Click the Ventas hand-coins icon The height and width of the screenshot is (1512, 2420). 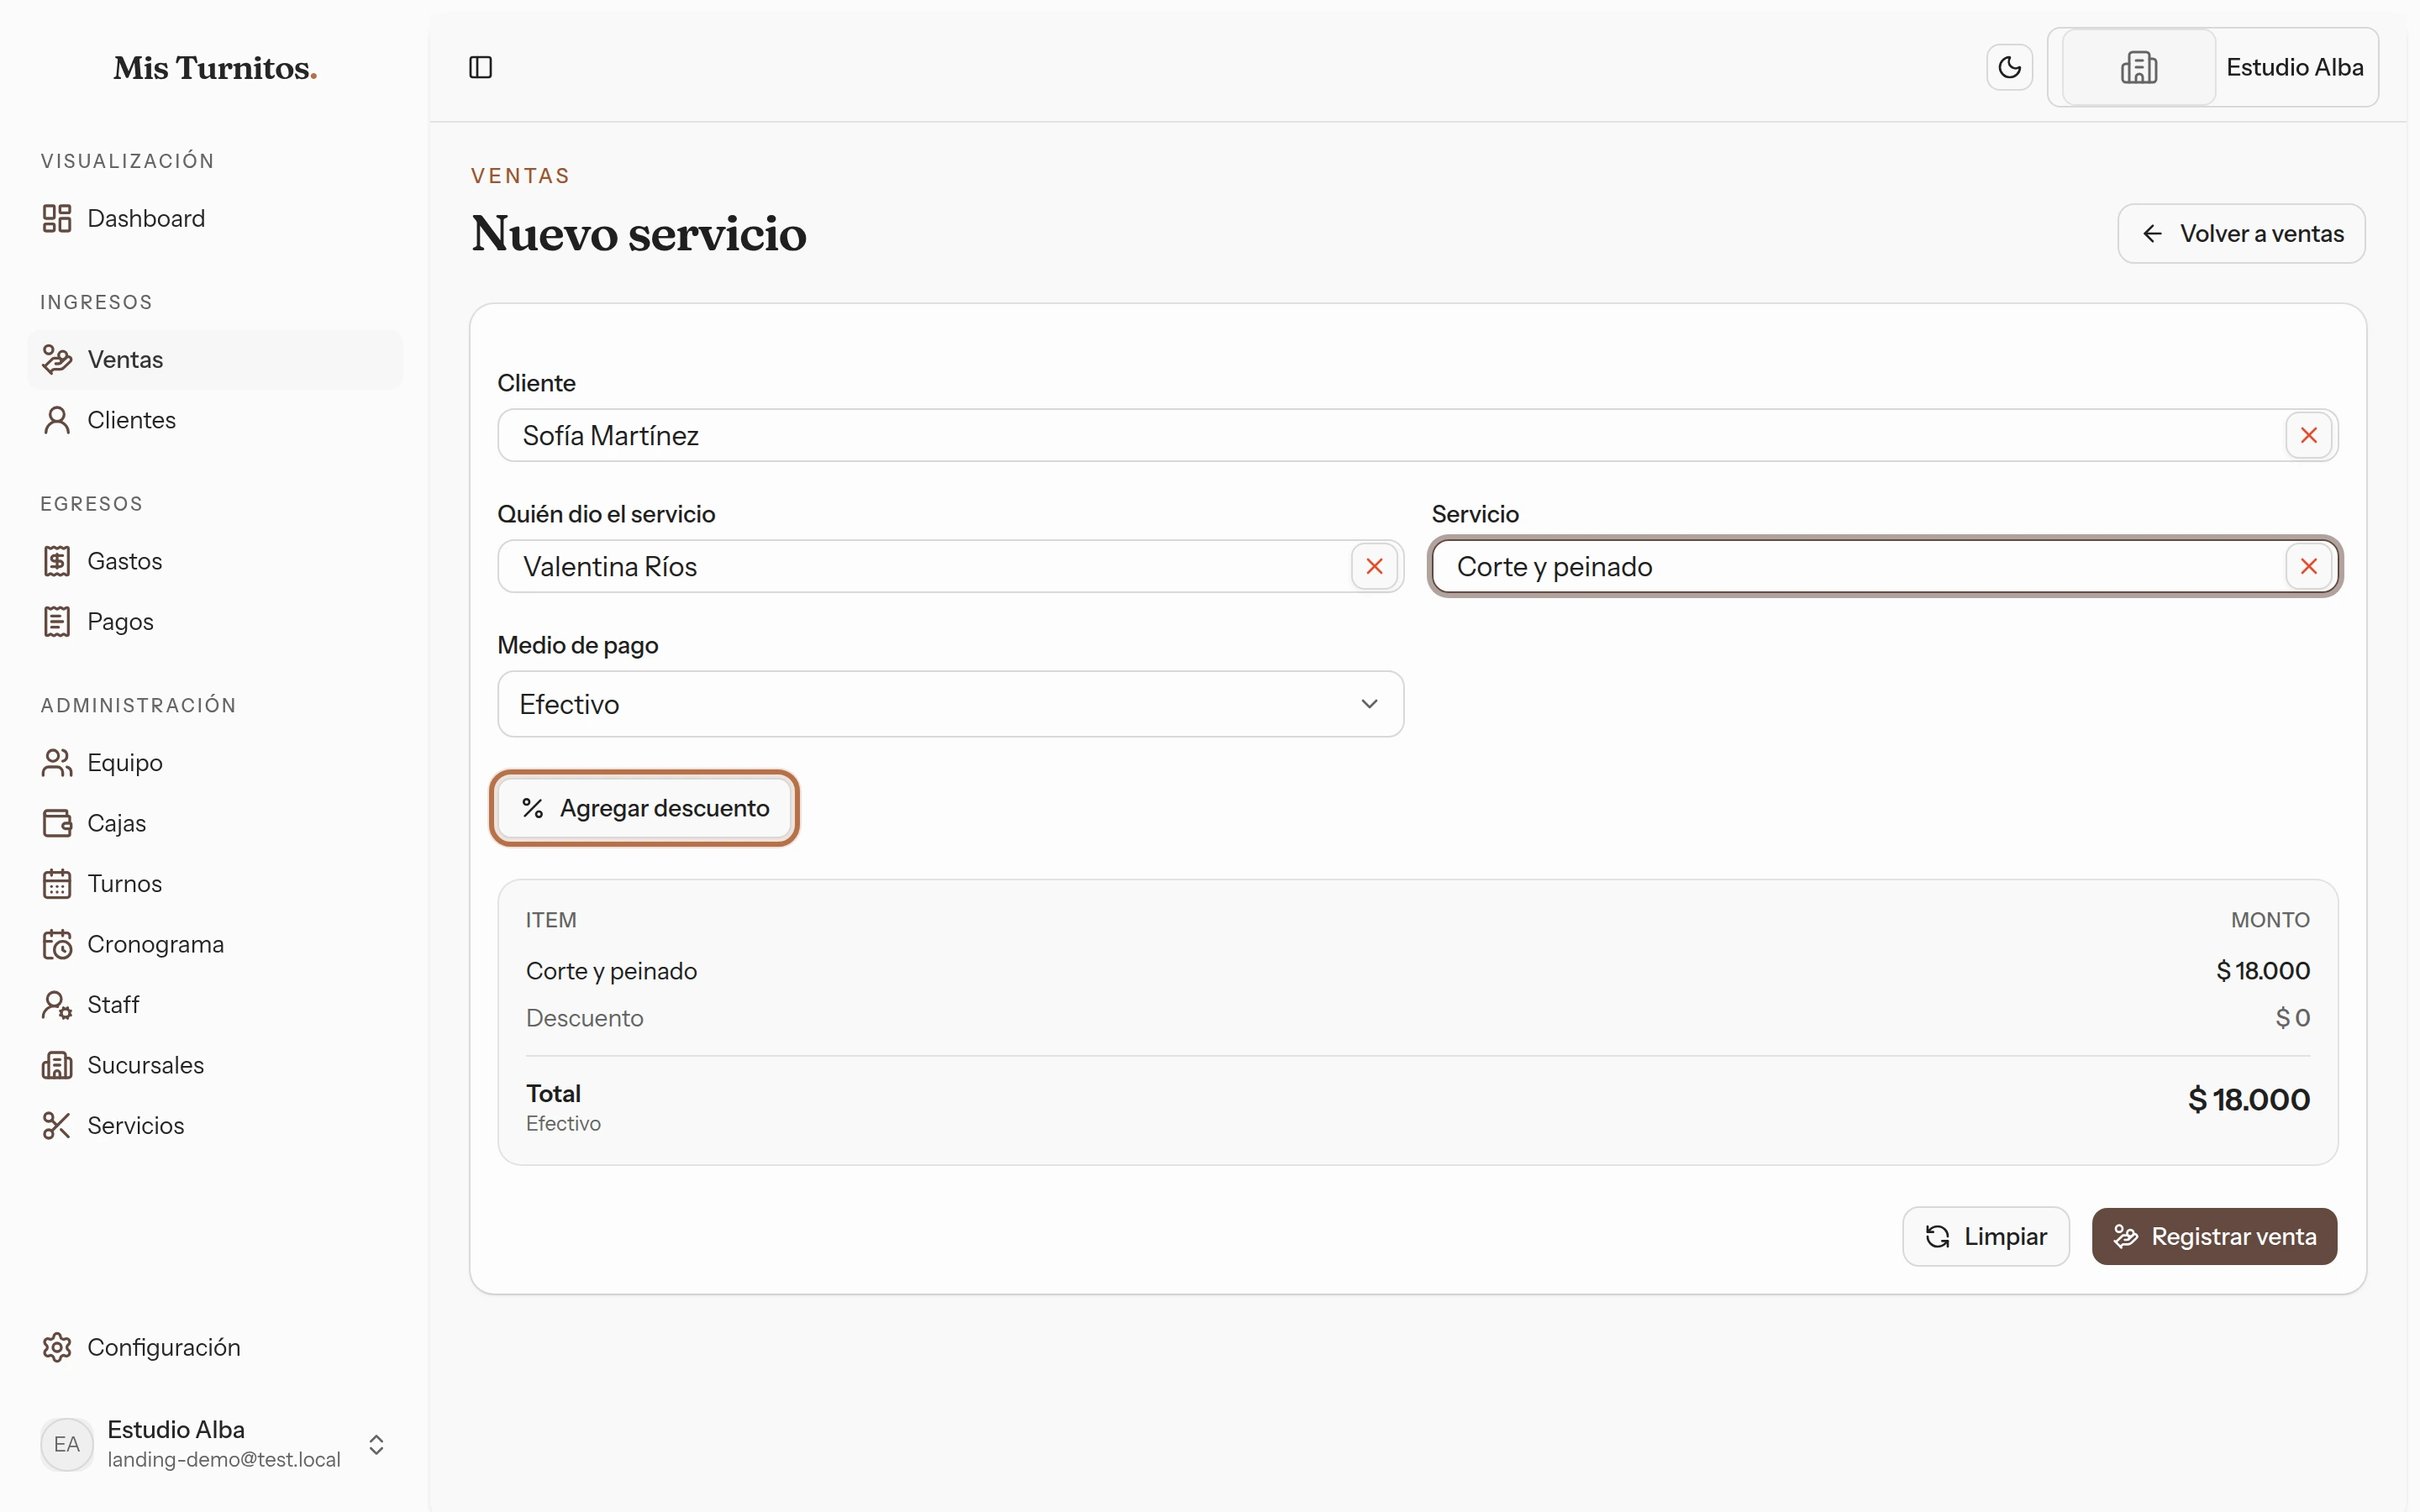pyautogui.click(x=57, y=359)
